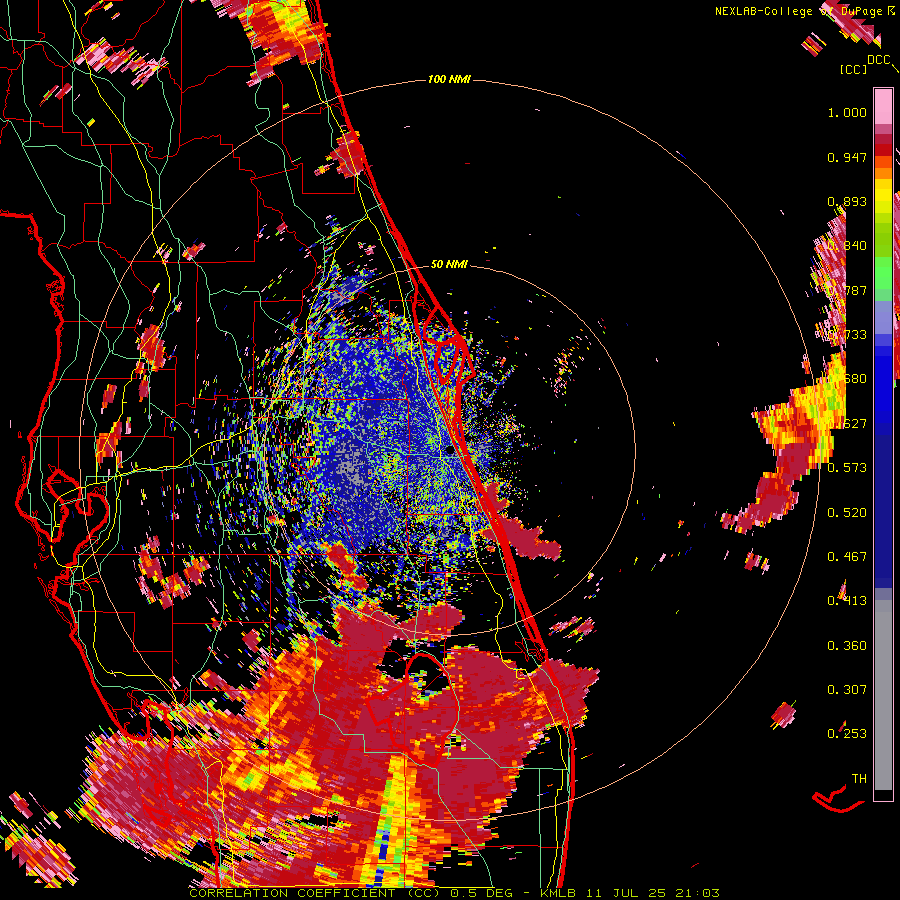
Task: Click the 0.573 value on the color scale
Action: 847,467
